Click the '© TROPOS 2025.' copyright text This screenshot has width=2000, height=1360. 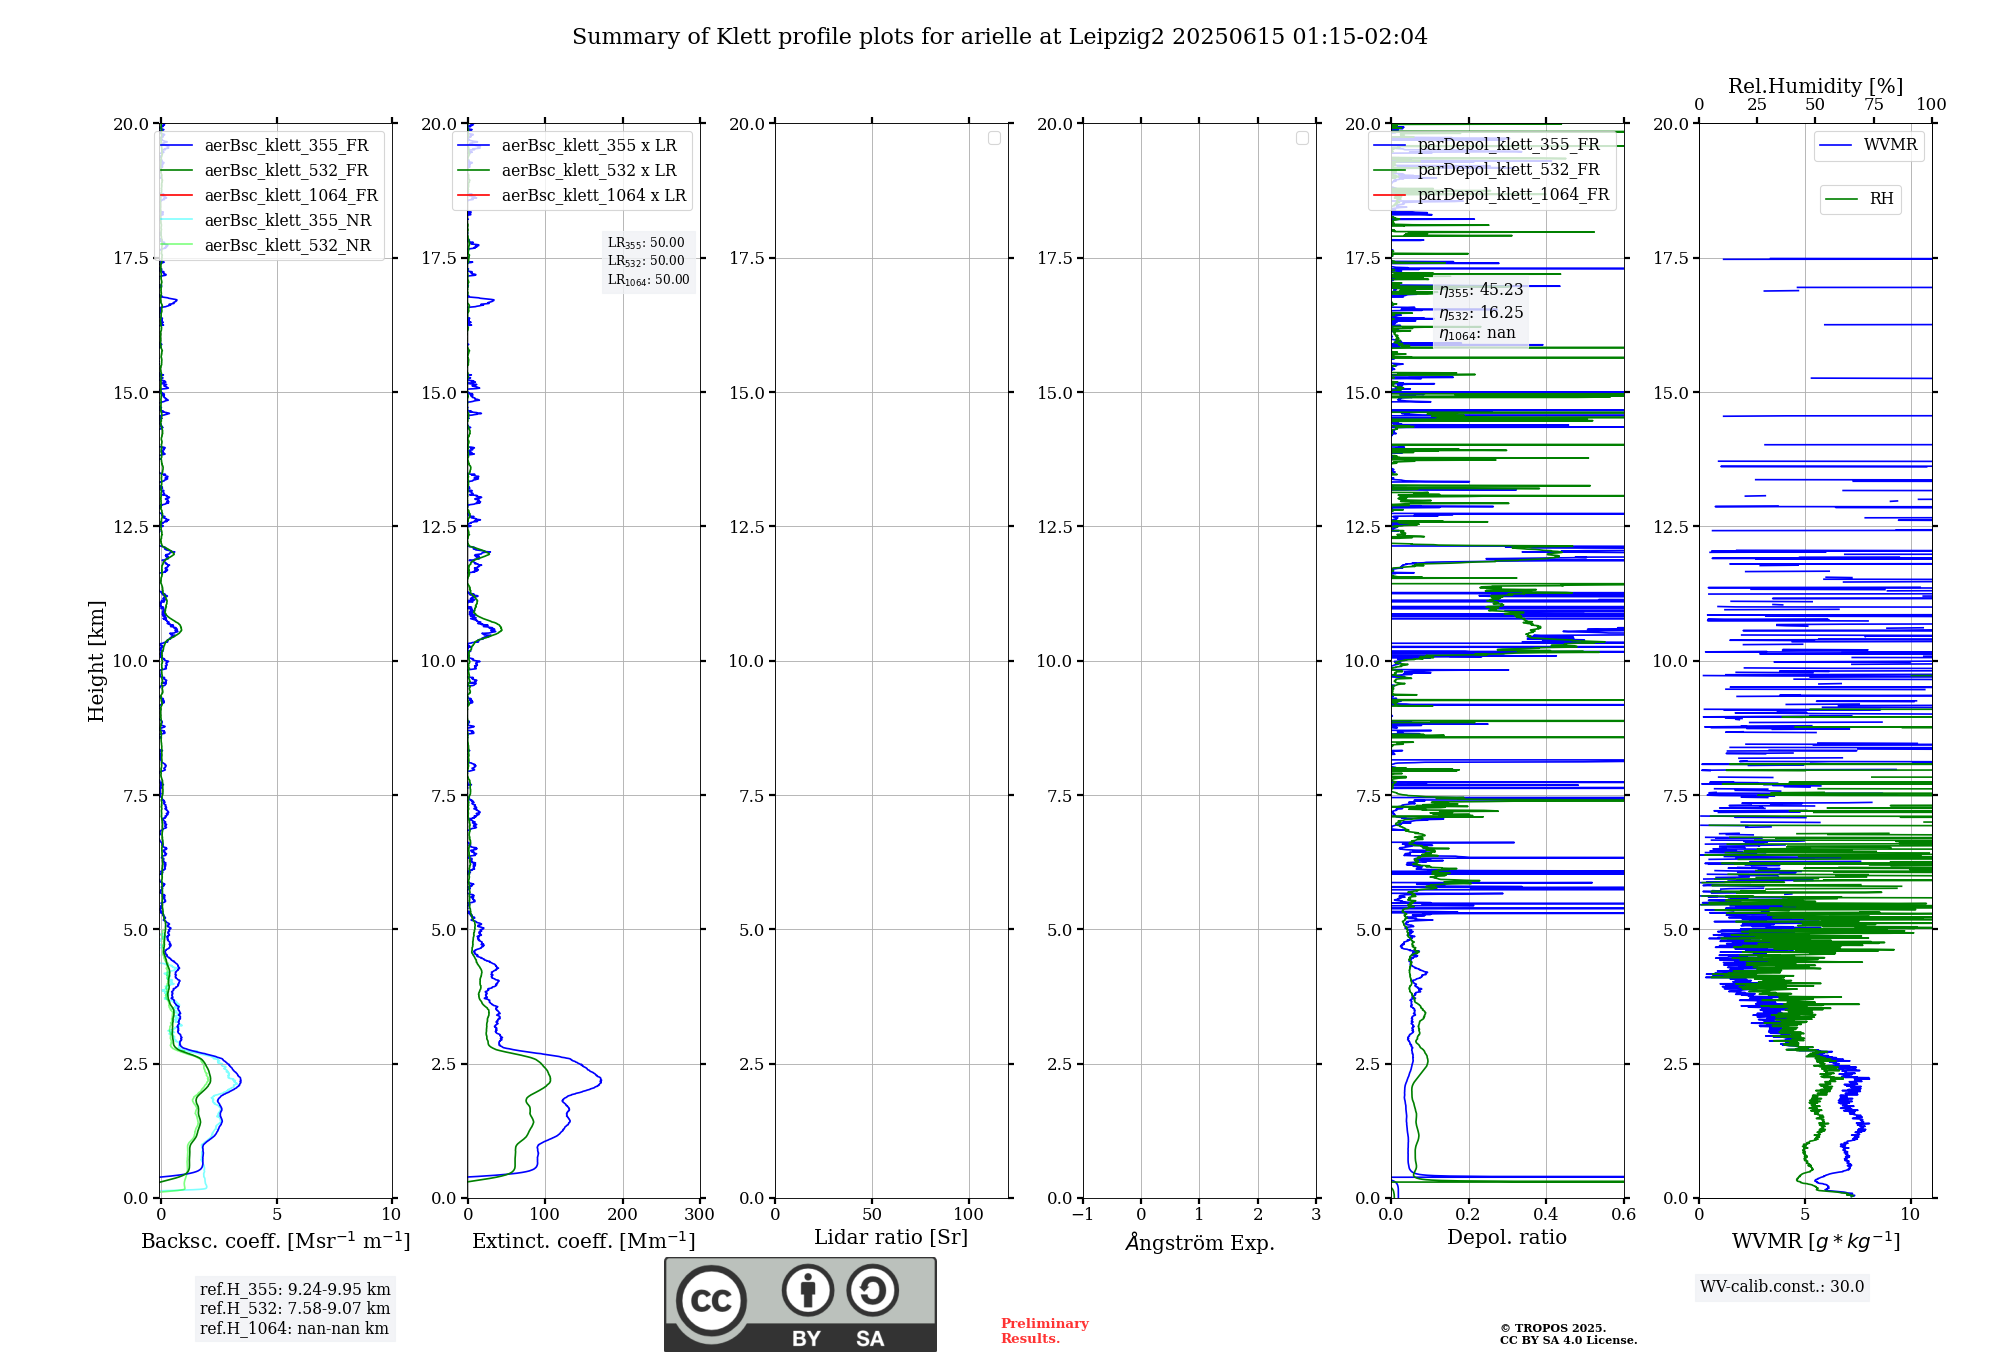point(1553,1328)
